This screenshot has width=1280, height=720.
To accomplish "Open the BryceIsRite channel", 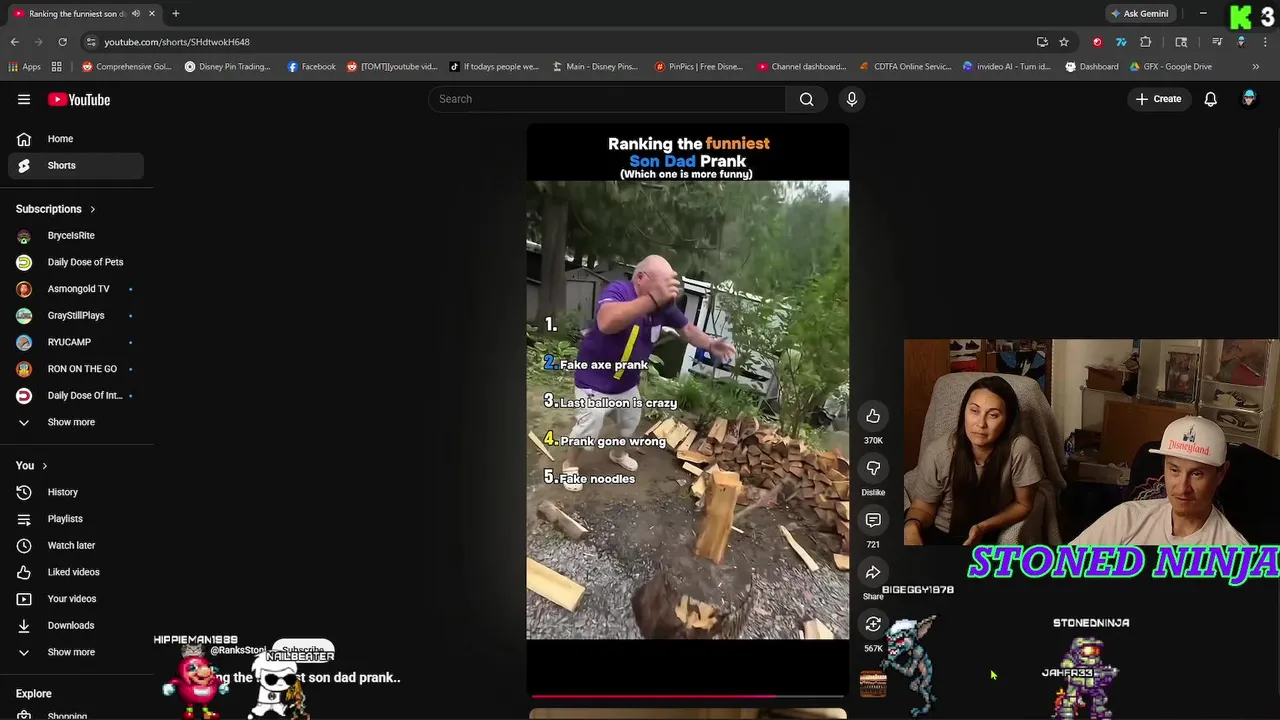I will coord(76,236).
